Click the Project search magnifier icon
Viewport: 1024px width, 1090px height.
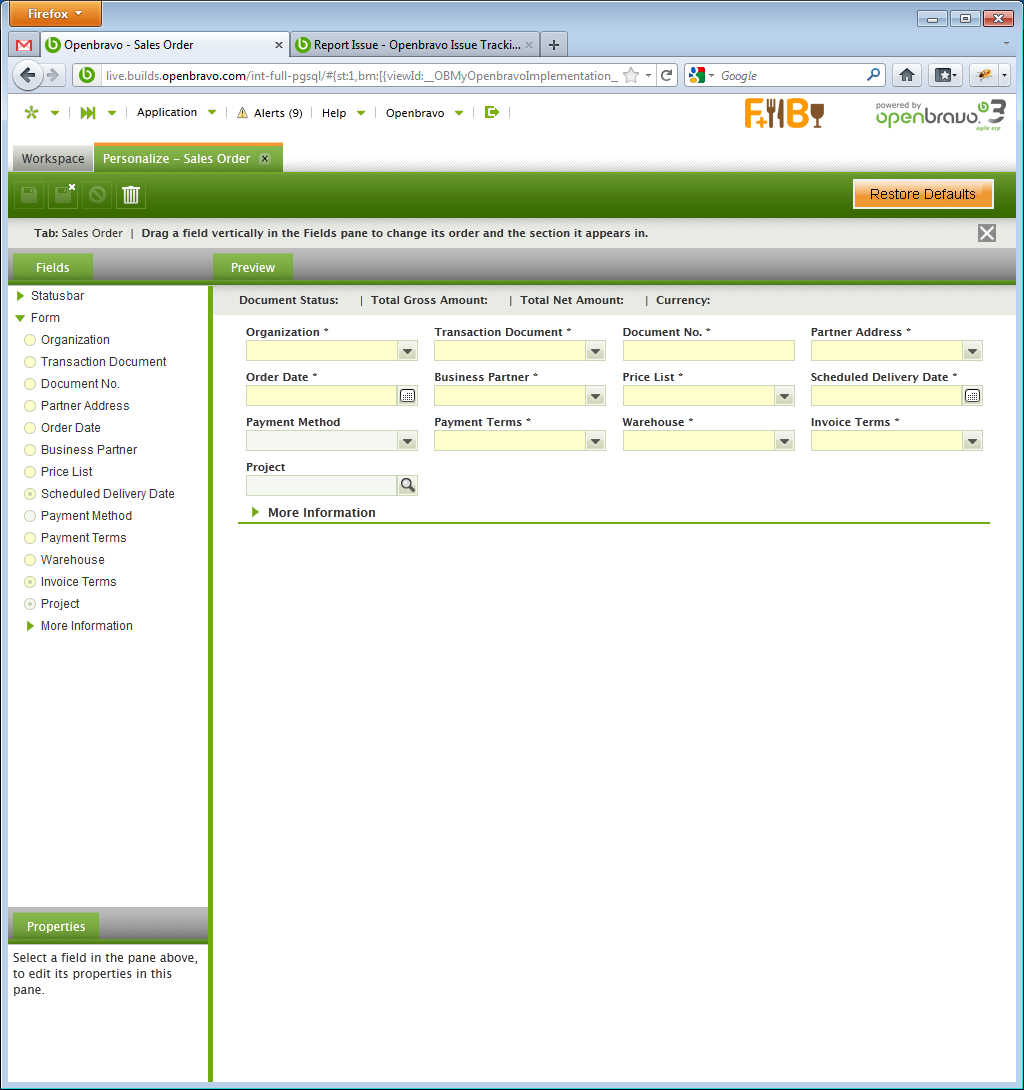click(x=407, y=486)
